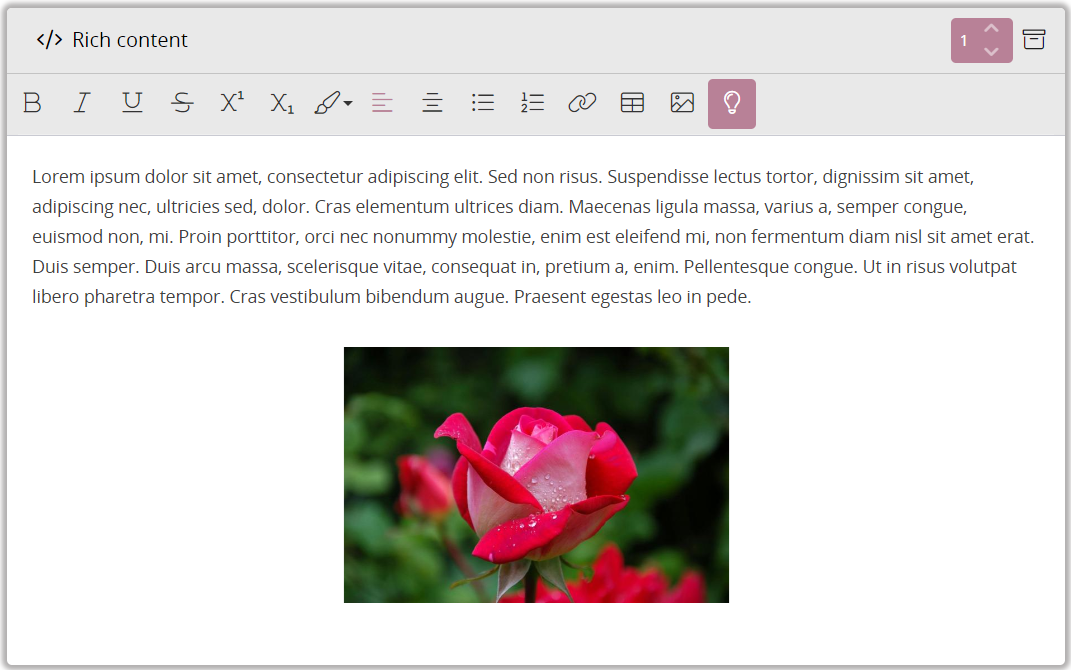Underline the selected text

[x=132, y=103]
